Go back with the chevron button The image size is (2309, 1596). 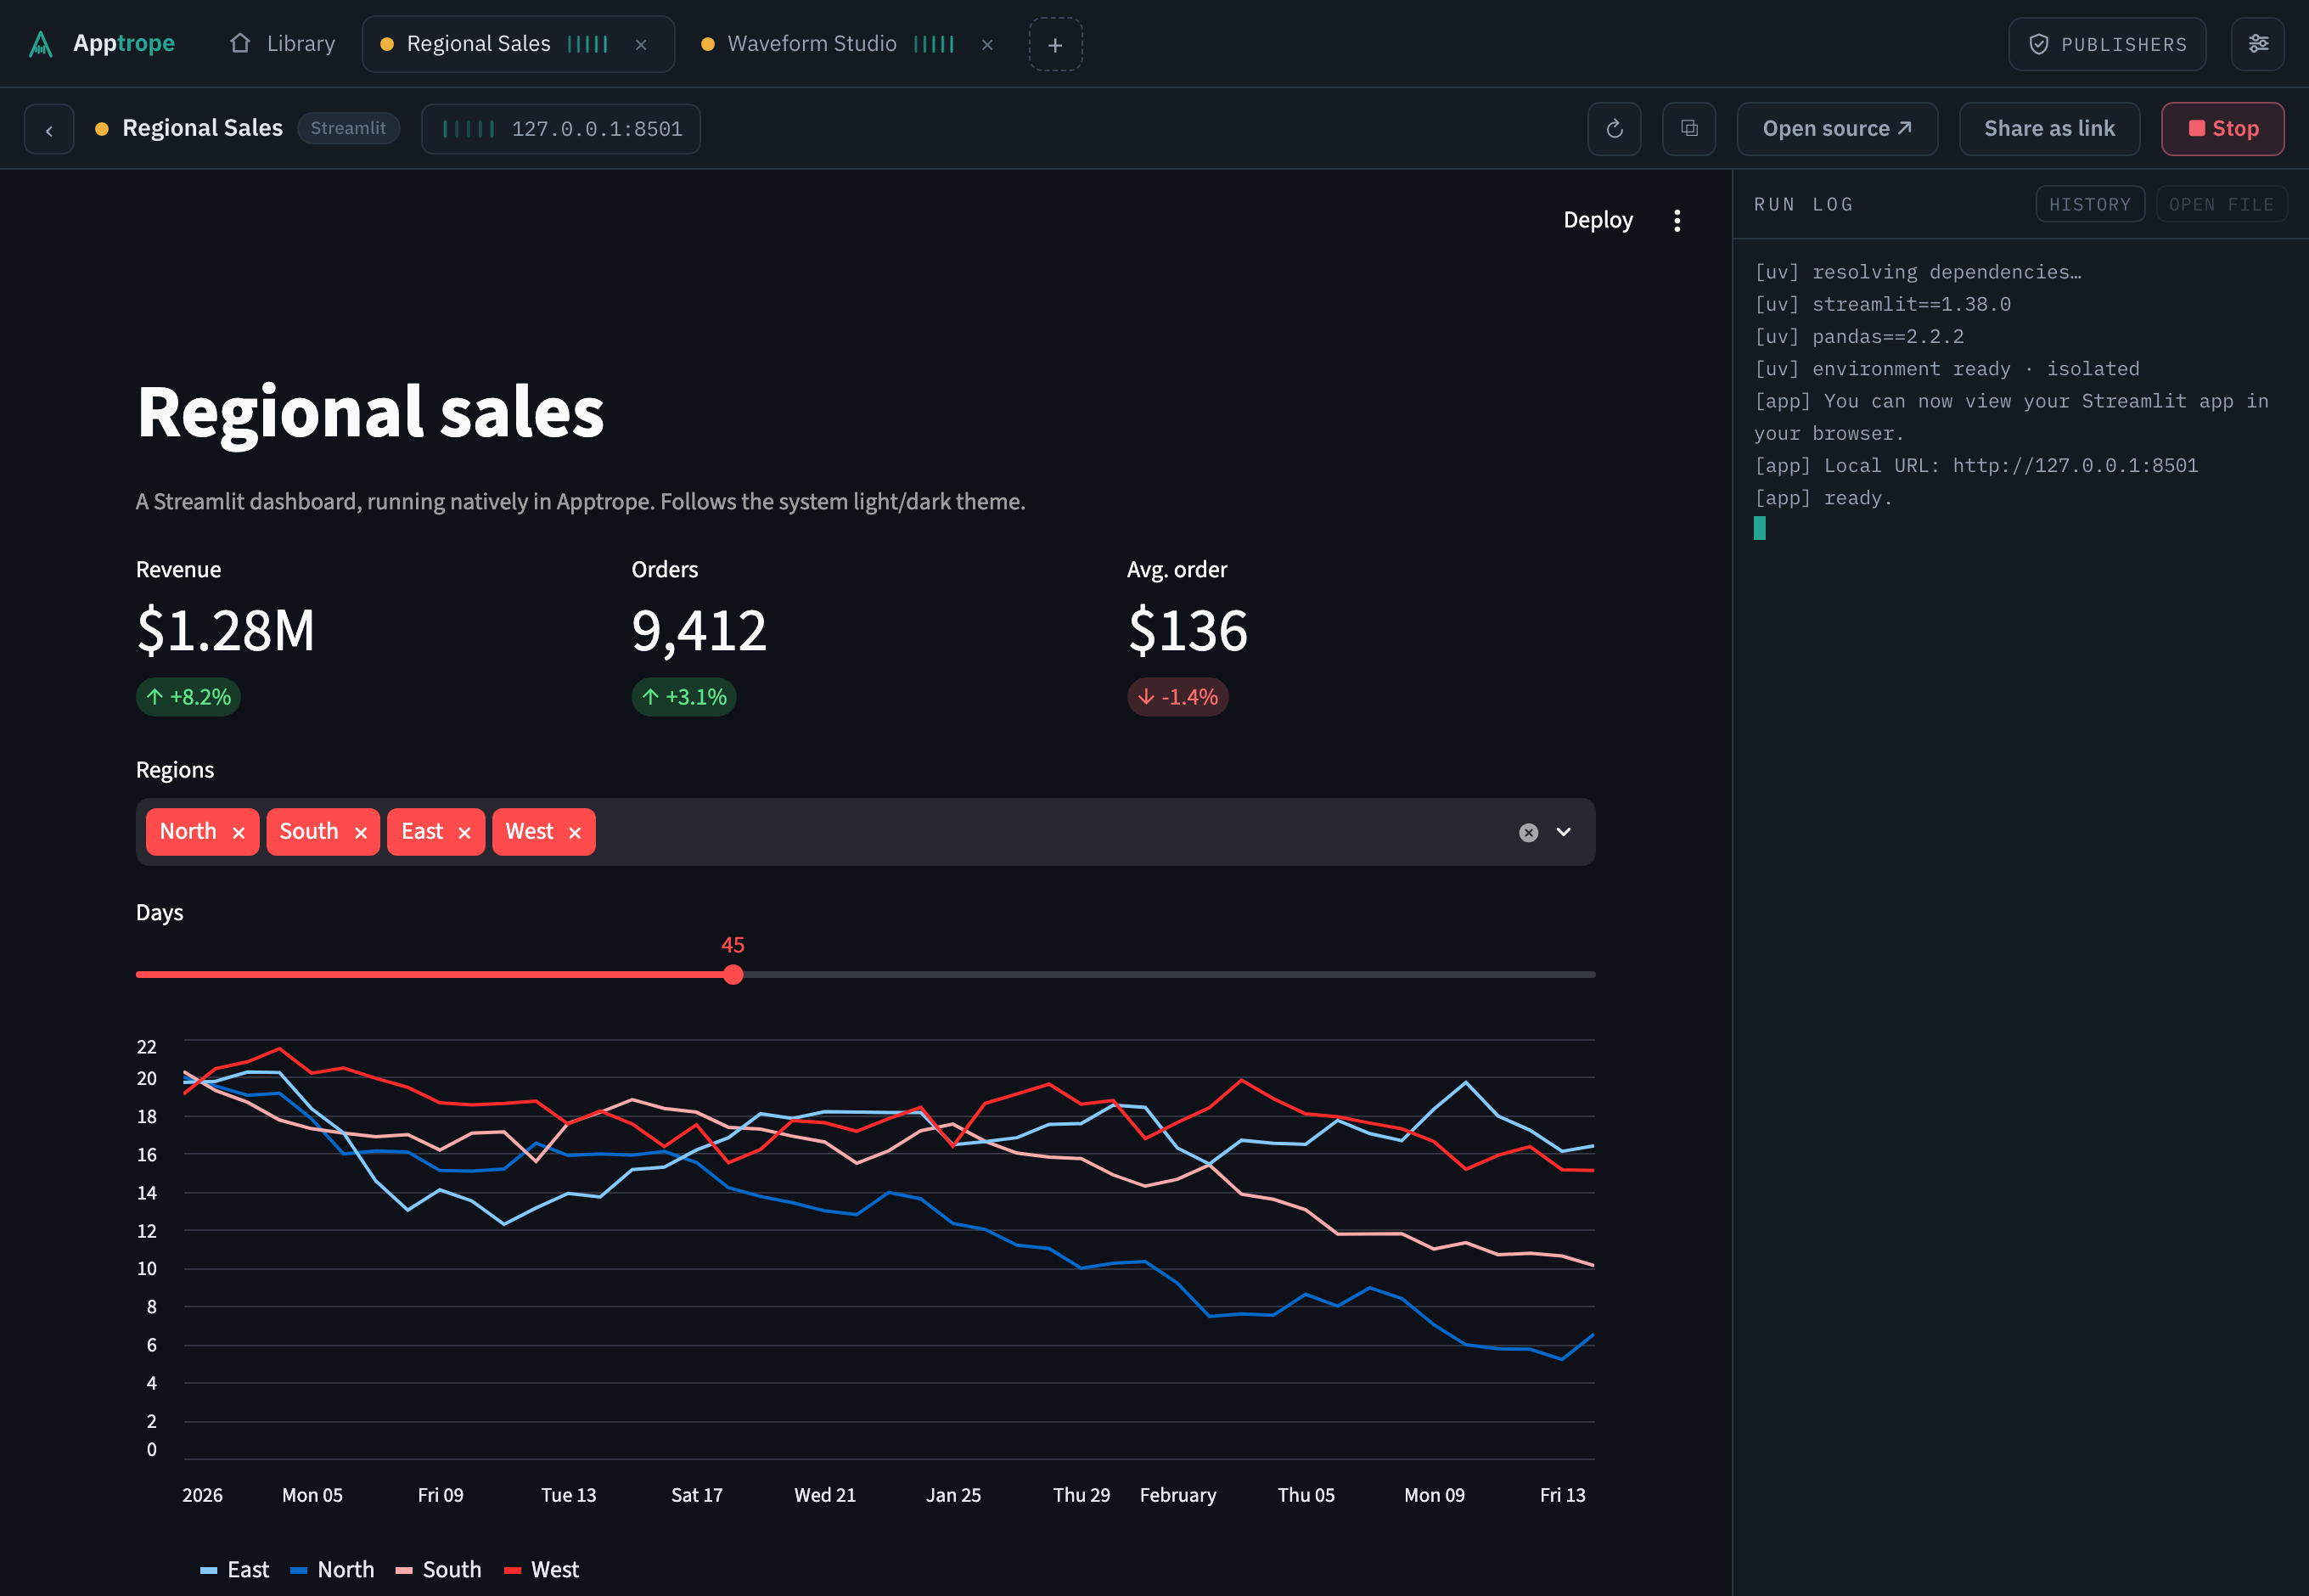coord(49,129)
